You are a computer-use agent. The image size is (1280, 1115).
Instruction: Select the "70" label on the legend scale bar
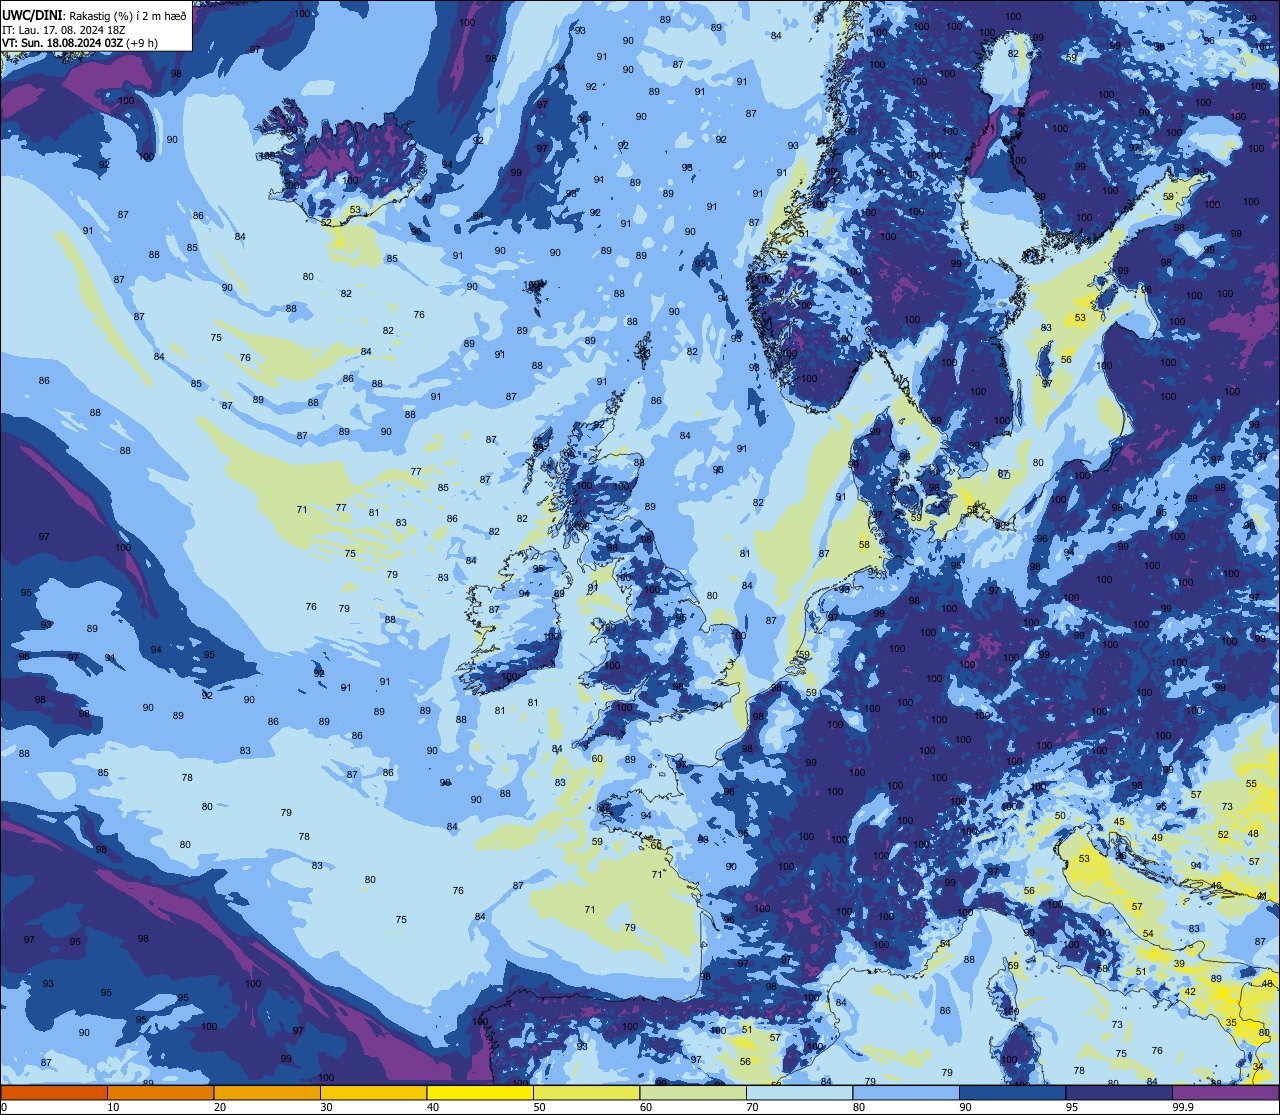click(x=753, y=1107)
